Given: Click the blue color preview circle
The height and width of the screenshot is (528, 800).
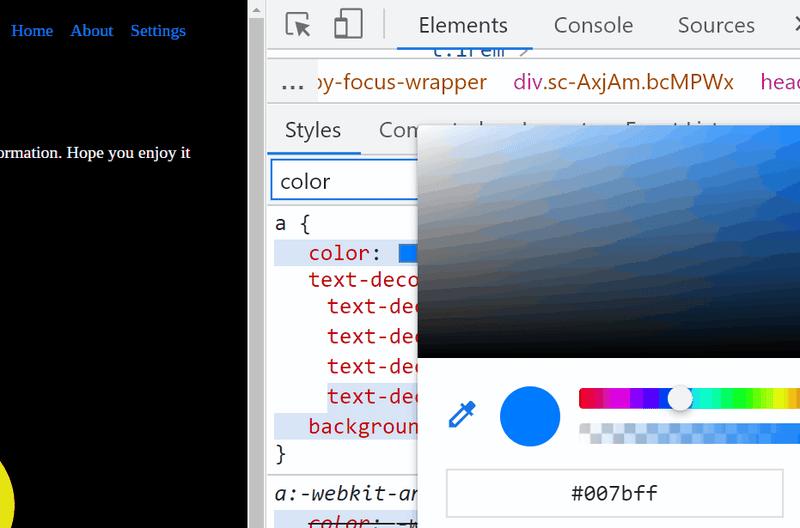Looking at the screenshot, I should pos(530,416).
